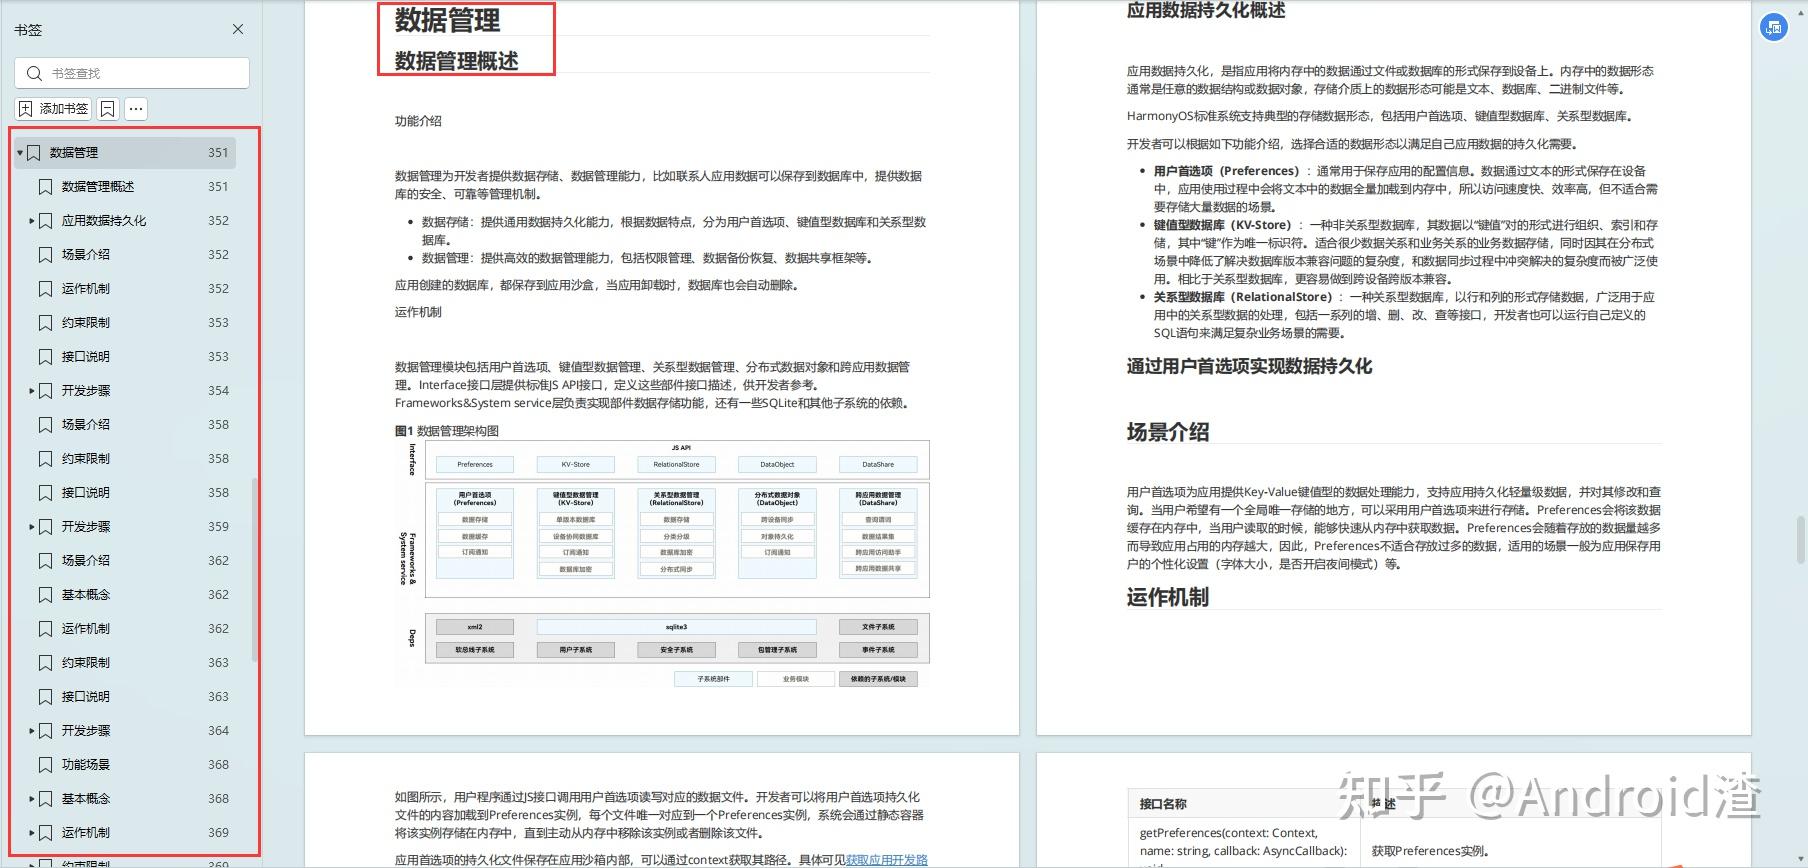Close the bookmarks panel with X

(x=238, y=29)
